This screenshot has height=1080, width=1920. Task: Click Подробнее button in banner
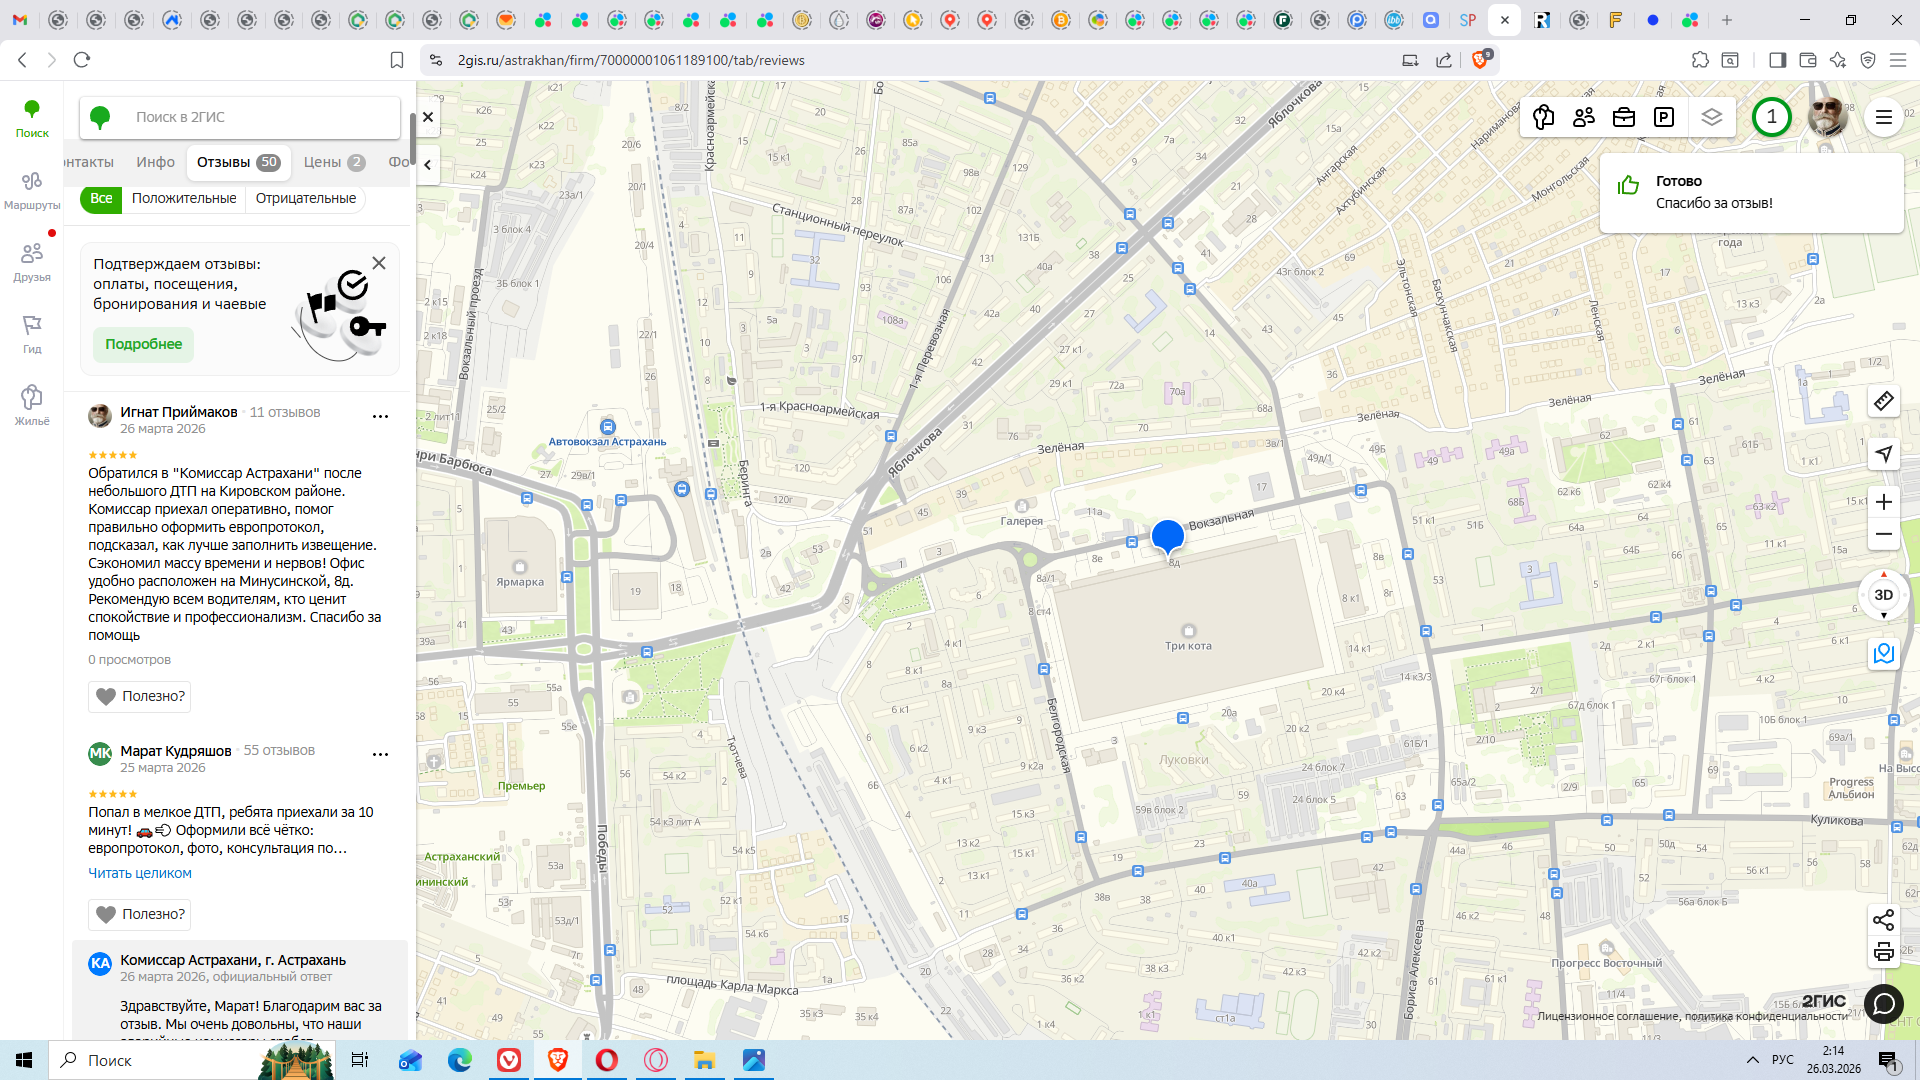(143, 344)
